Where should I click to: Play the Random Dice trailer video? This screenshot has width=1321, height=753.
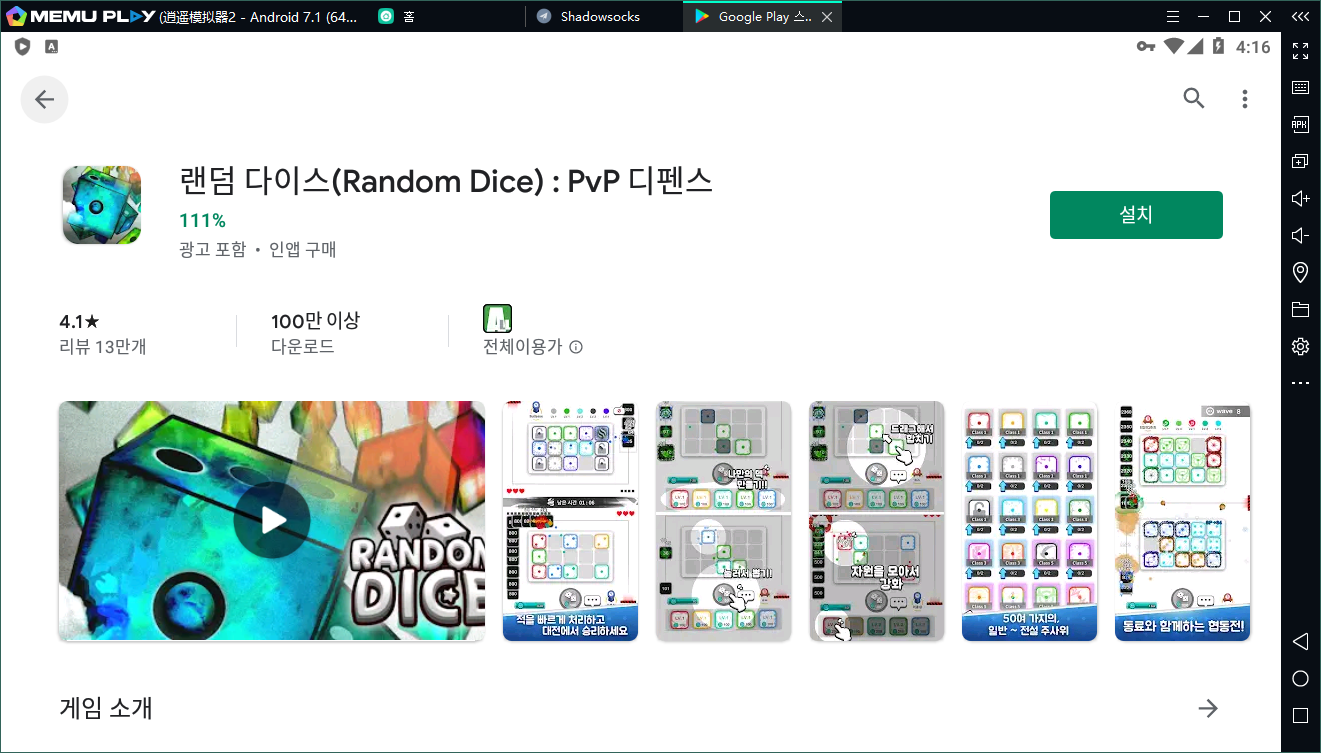(x=272, y=520)
